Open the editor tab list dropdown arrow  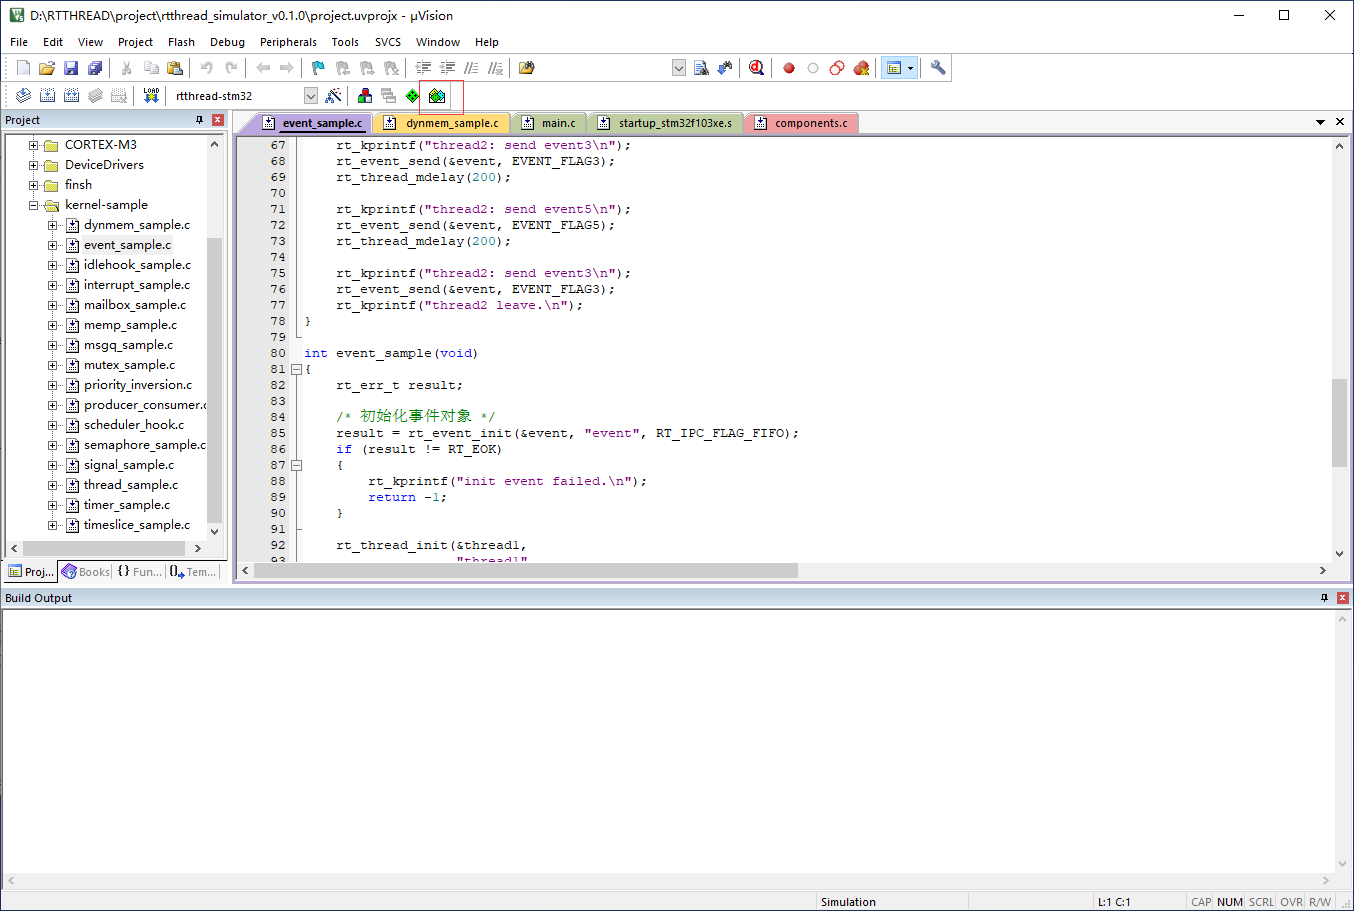point(1320,122)
